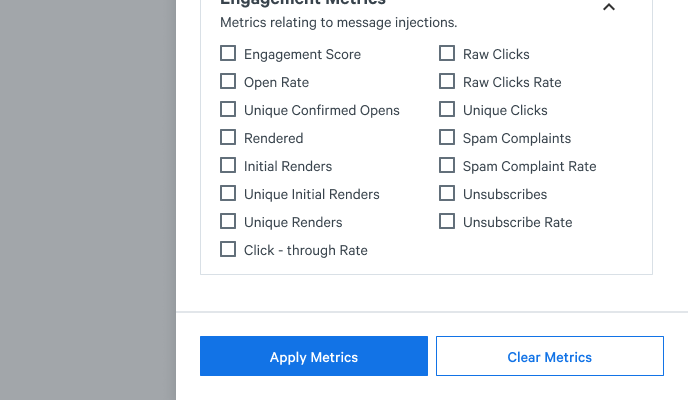
Task: Select the Unique Confirmed Opens checkbox
Action: click(228, 110)
